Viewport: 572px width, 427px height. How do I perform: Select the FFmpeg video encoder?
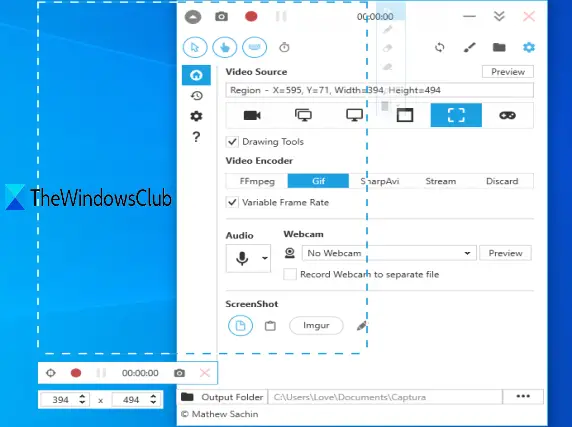pos(257,181)
